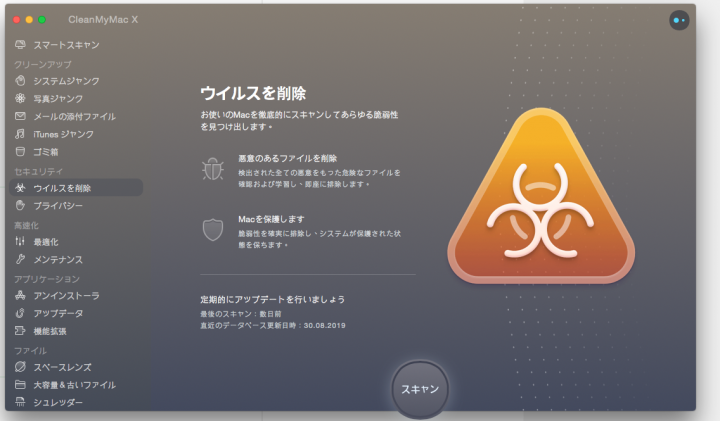This screenshot has width=720, height=421.
Task: Click the mail attachments envelope icon
Action: 20,116
